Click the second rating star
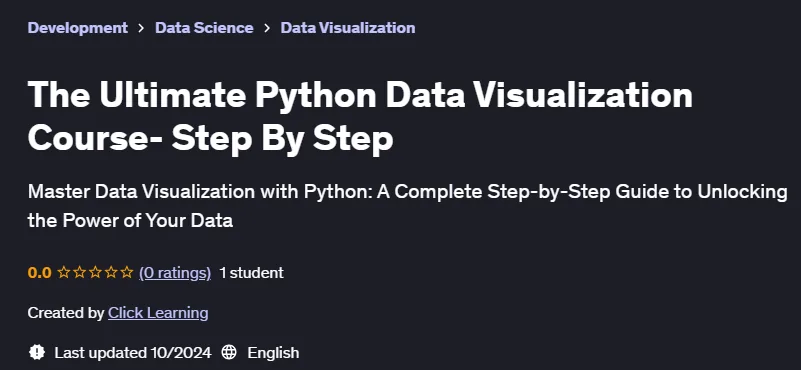This screenshot has width=801, height=370. [x=79, y=272]
